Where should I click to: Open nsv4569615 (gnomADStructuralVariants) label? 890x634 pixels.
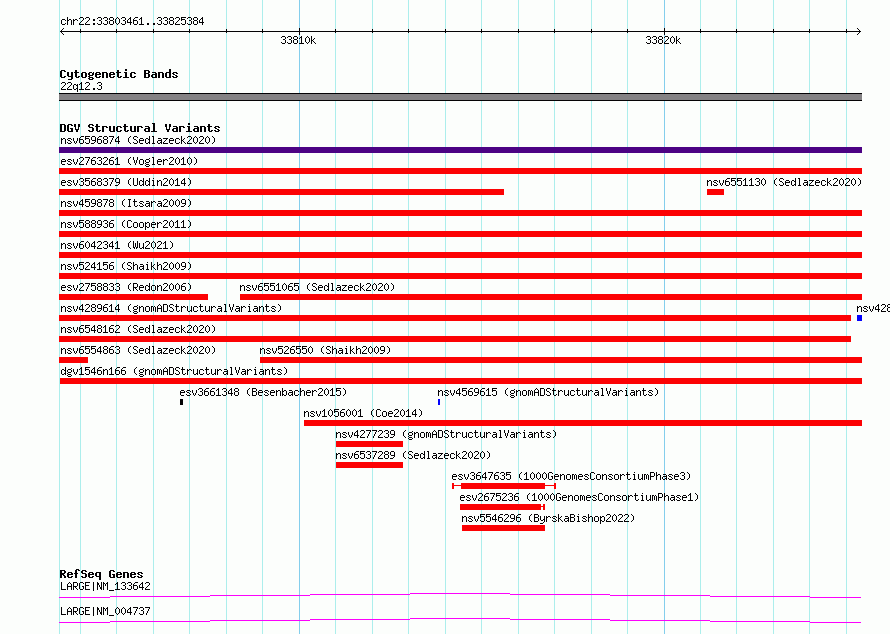click(x=548, y=392)
